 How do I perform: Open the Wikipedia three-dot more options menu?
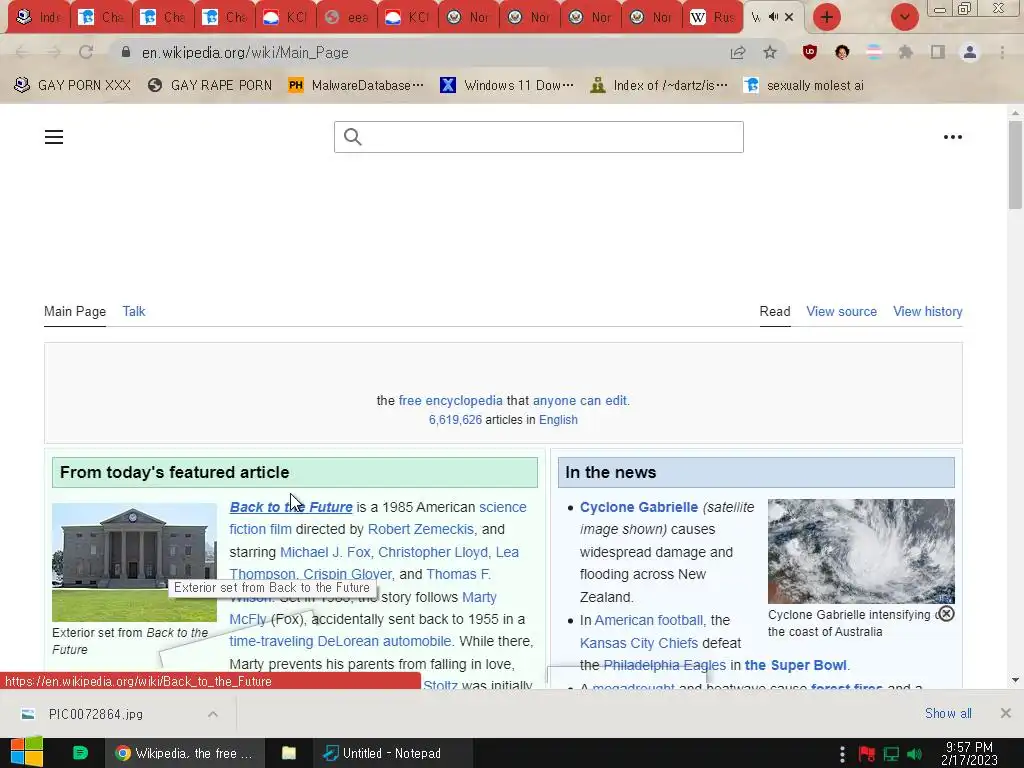953,136
